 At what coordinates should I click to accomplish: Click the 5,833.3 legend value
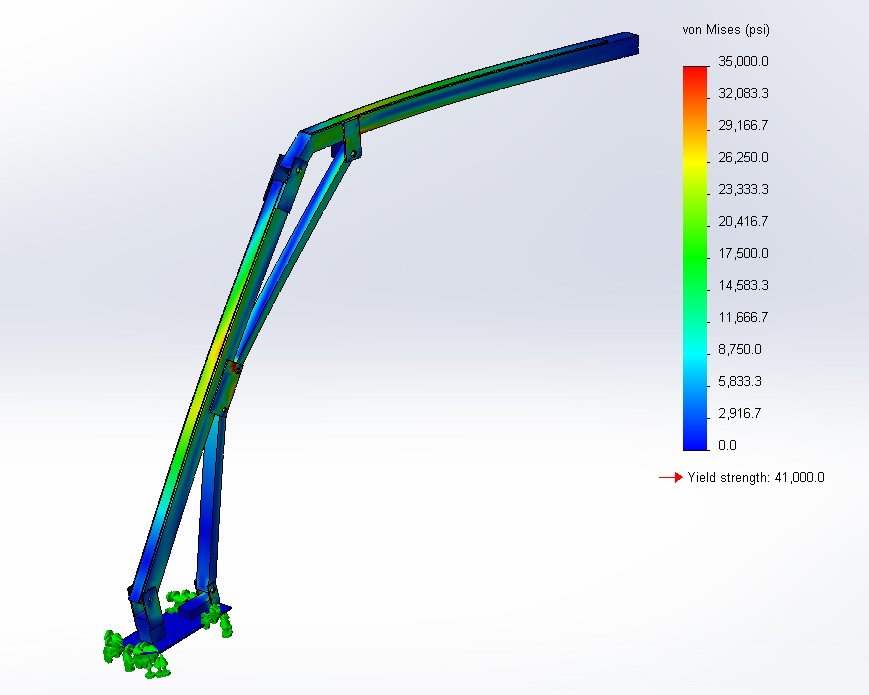[740, 382]
